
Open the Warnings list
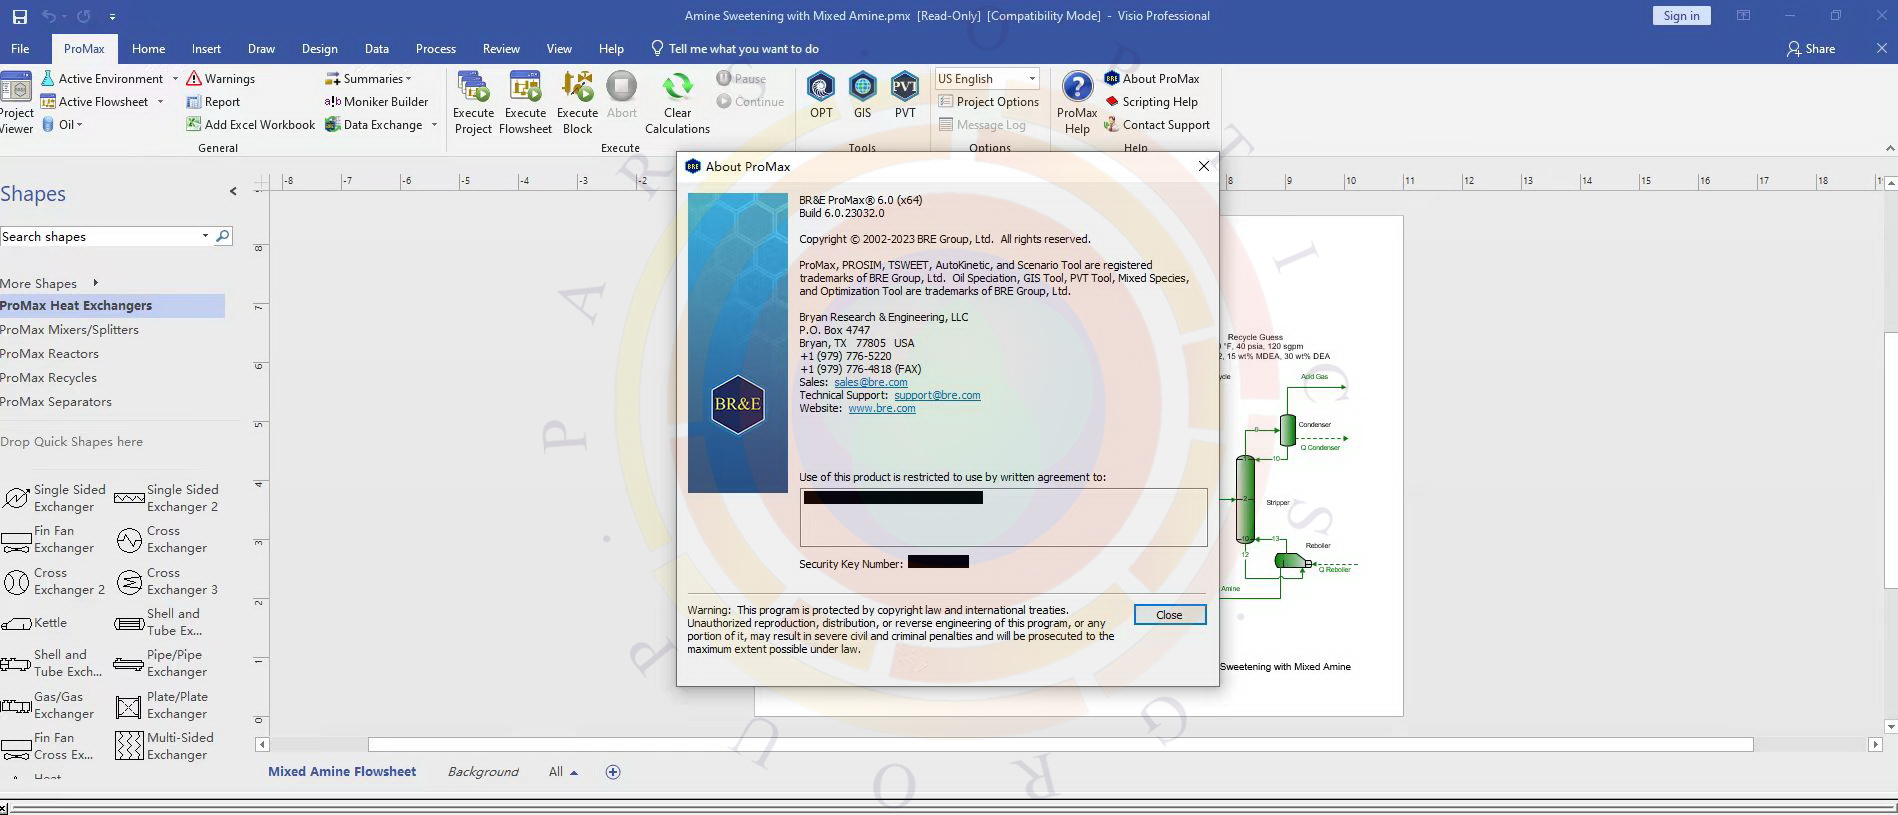[x=221, y=78]
